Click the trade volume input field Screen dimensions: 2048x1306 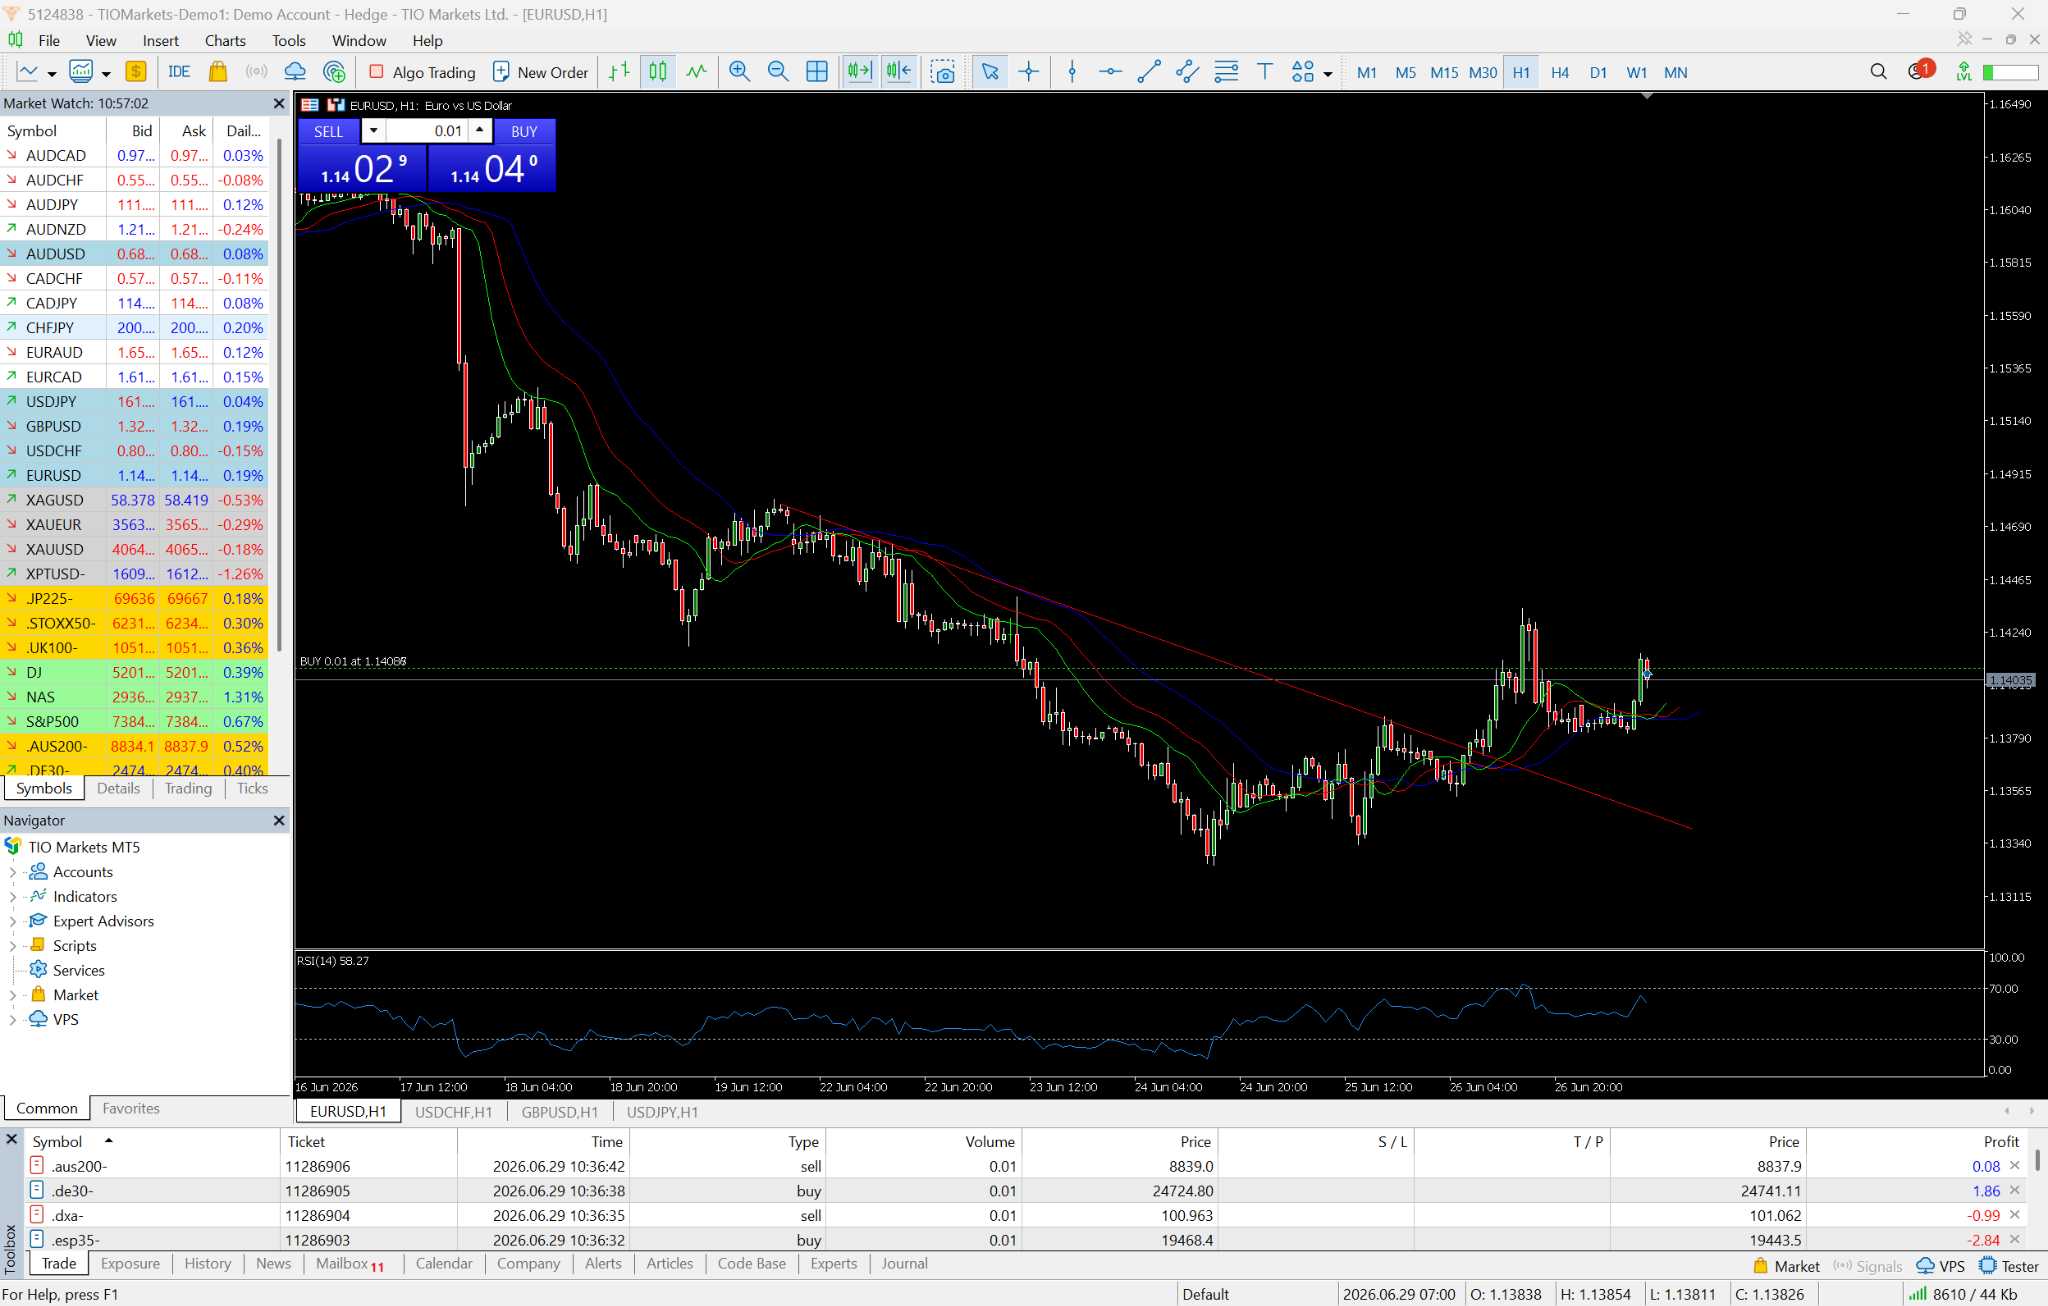[x=428, y=131]
